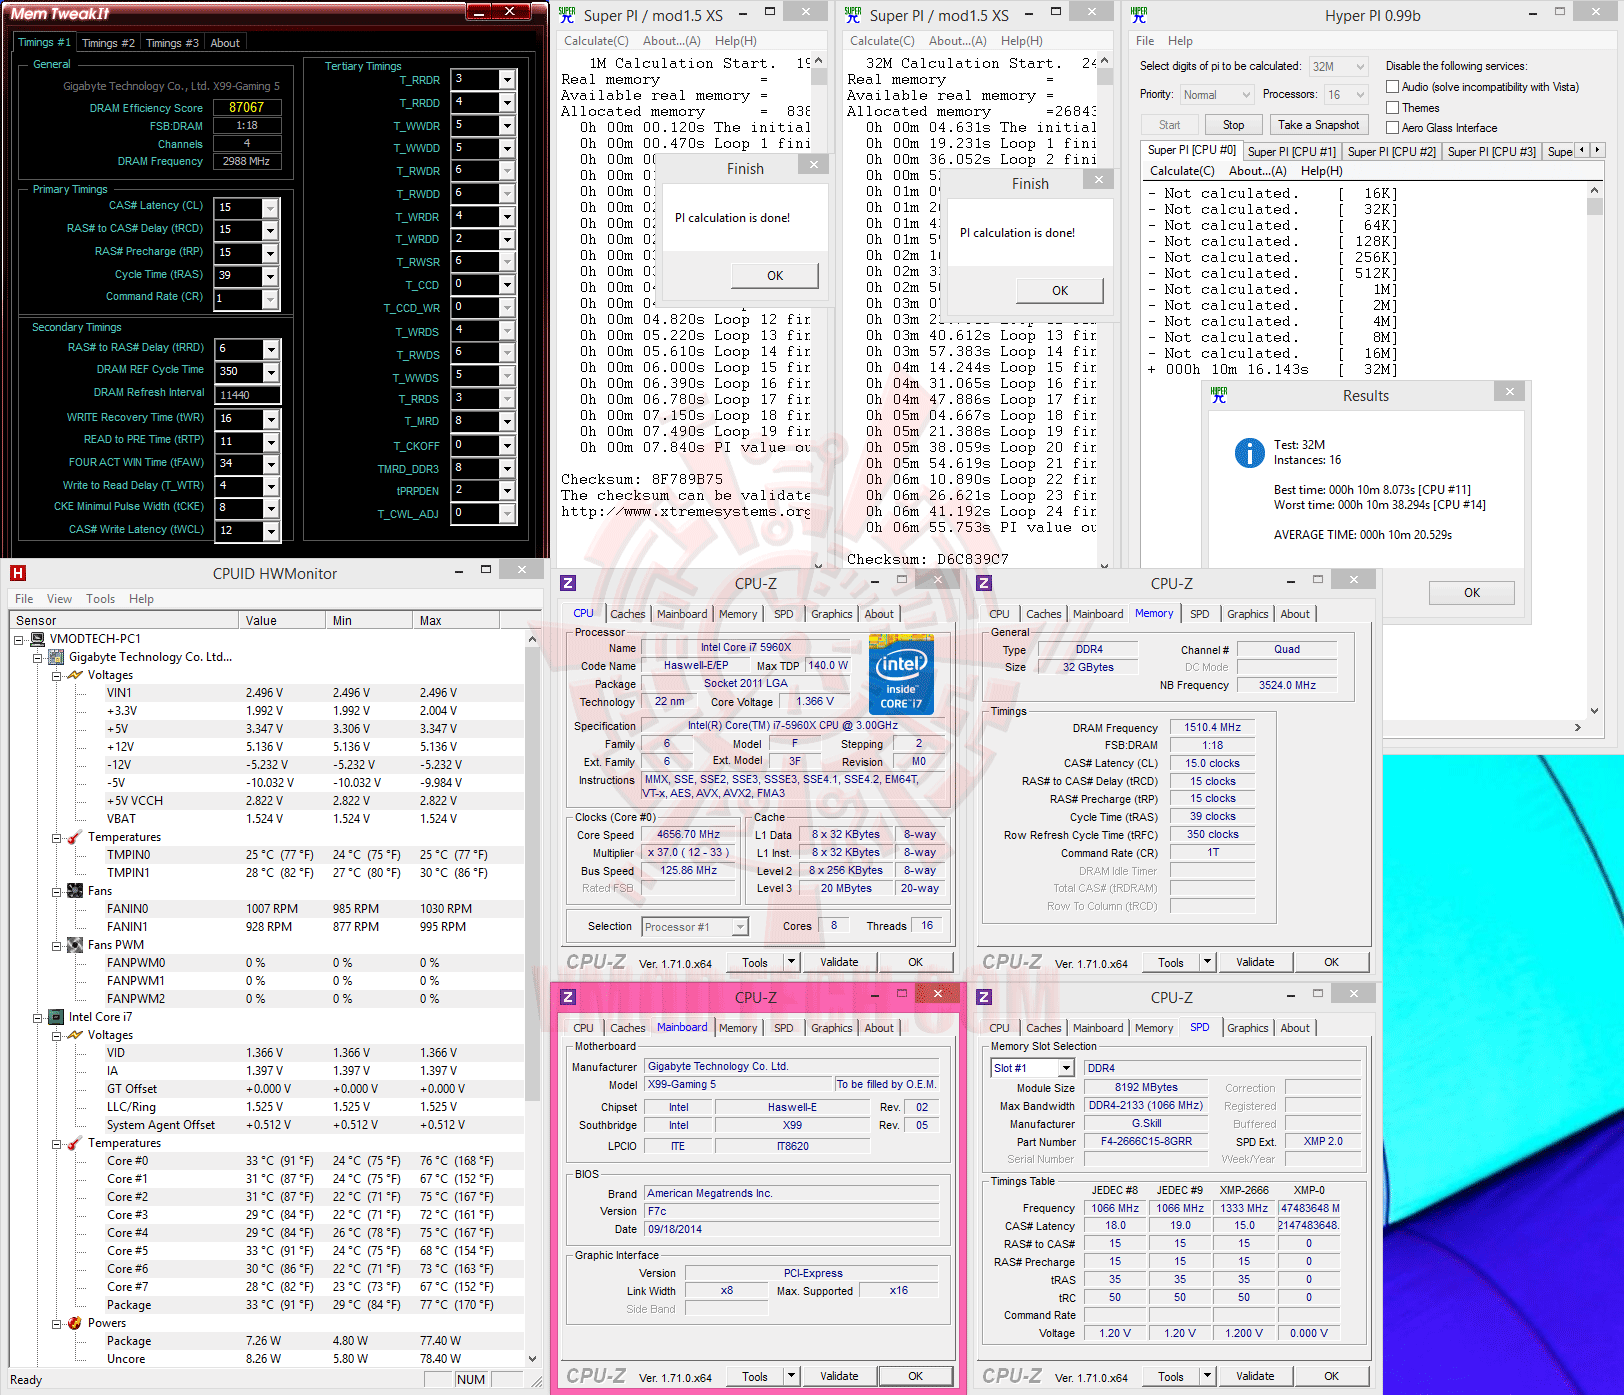Click Validate in the CPU-Z SPD window
Viewport: 1624px width, 1395px height.
(1255, 1376)
